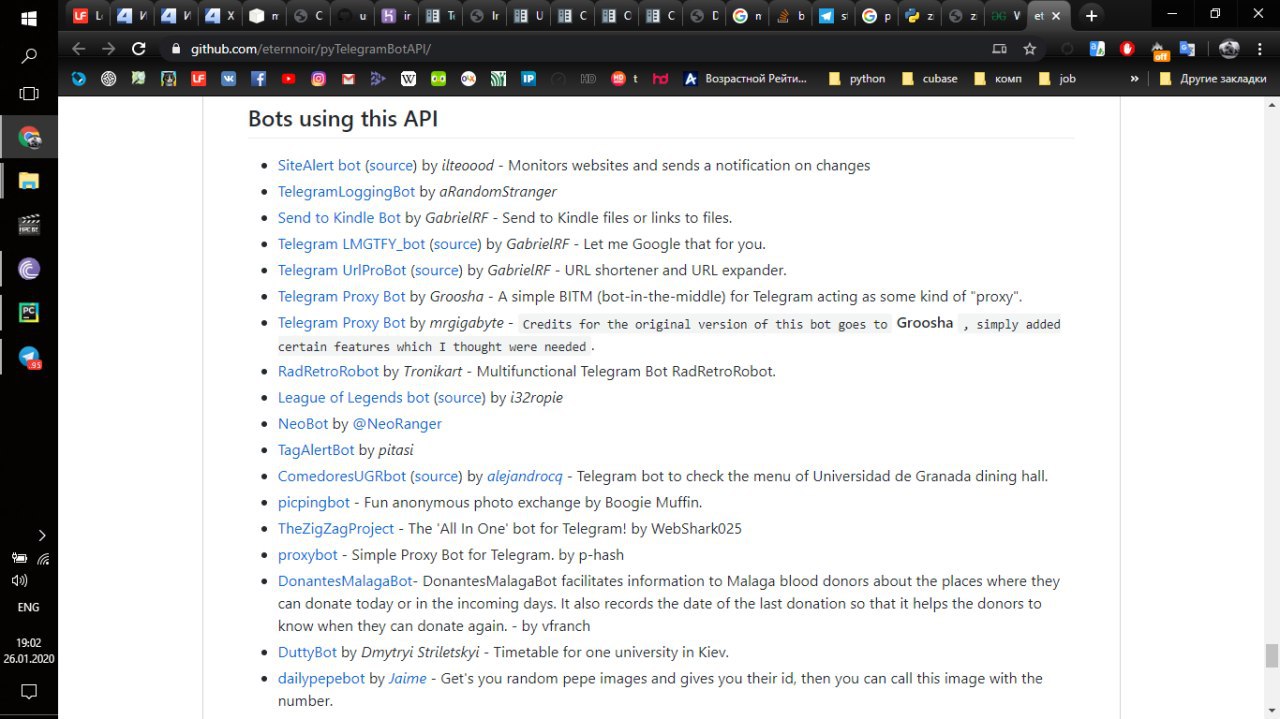Switch to the Telegram tab

point(833,16)
